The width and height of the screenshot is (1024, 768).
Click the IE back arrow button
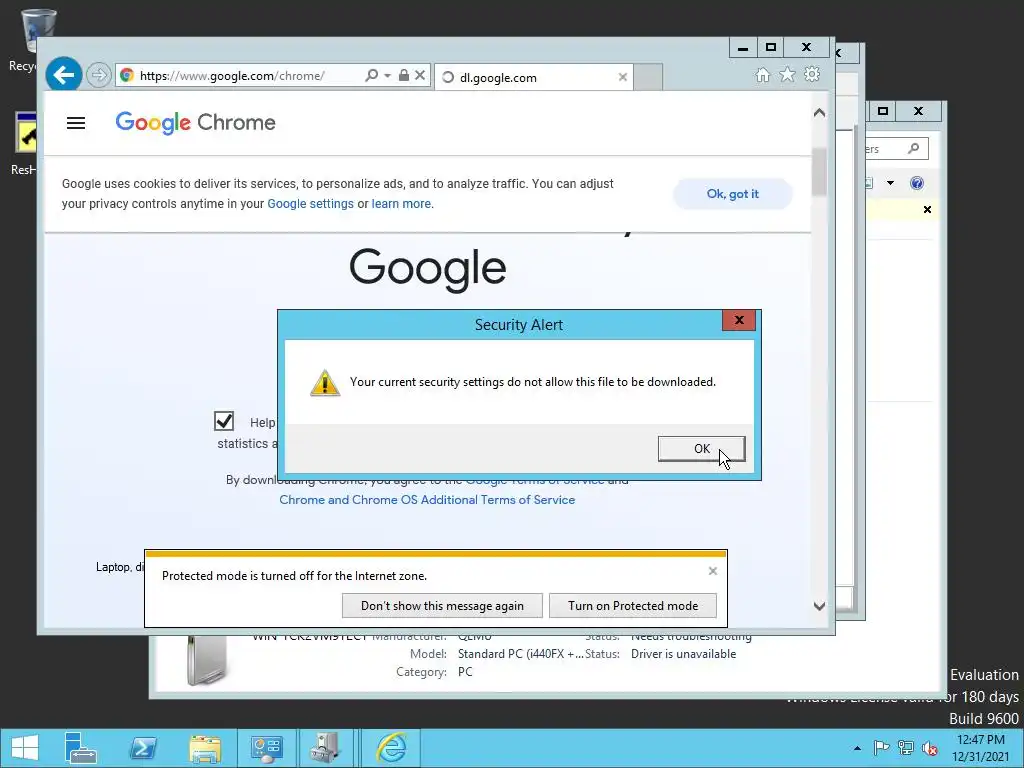[x=63, y=75]
